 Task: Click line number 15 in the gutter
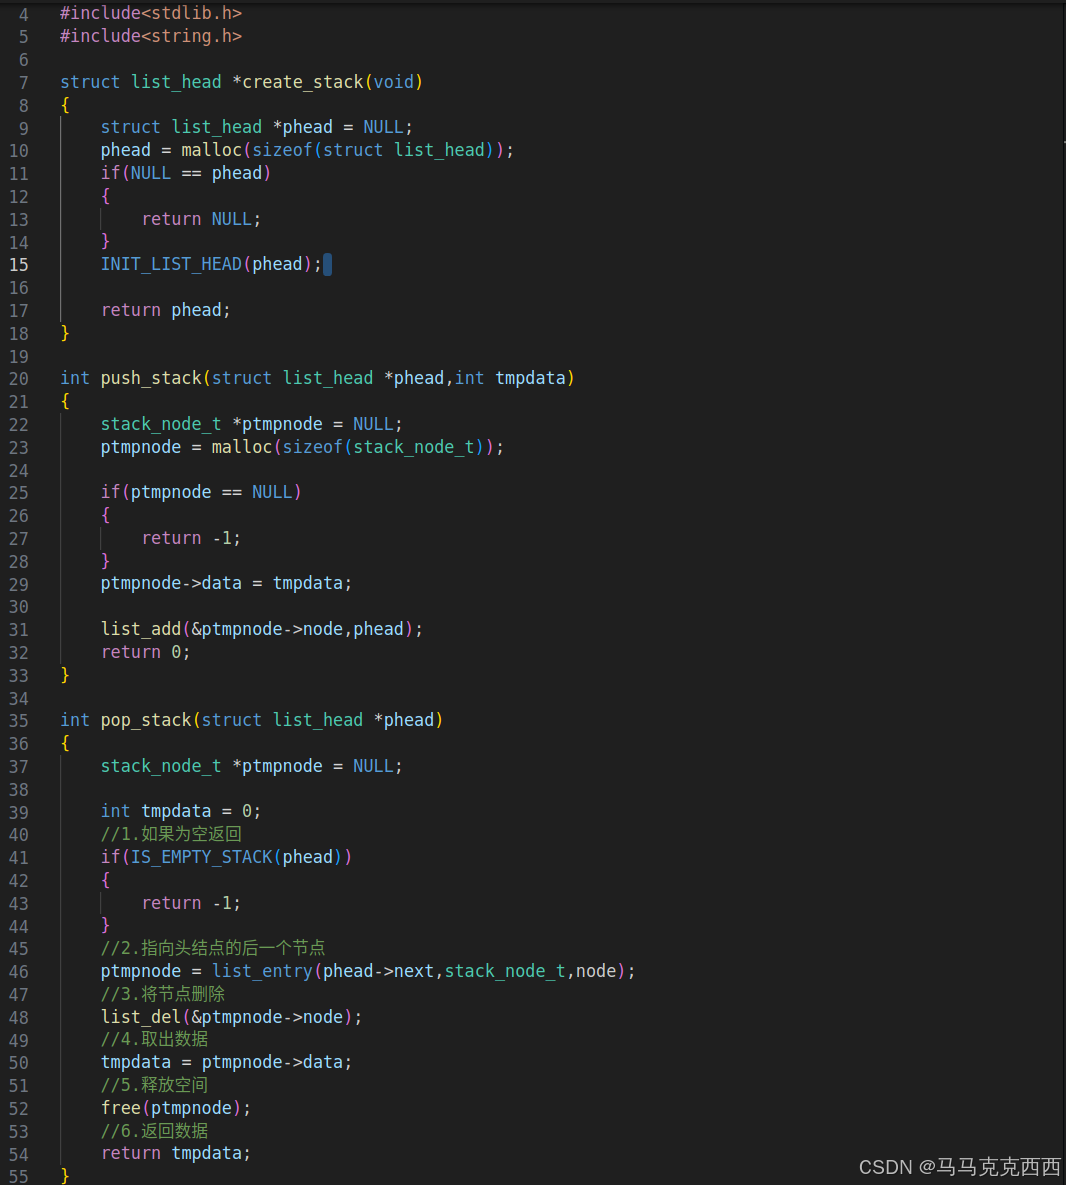19,265
